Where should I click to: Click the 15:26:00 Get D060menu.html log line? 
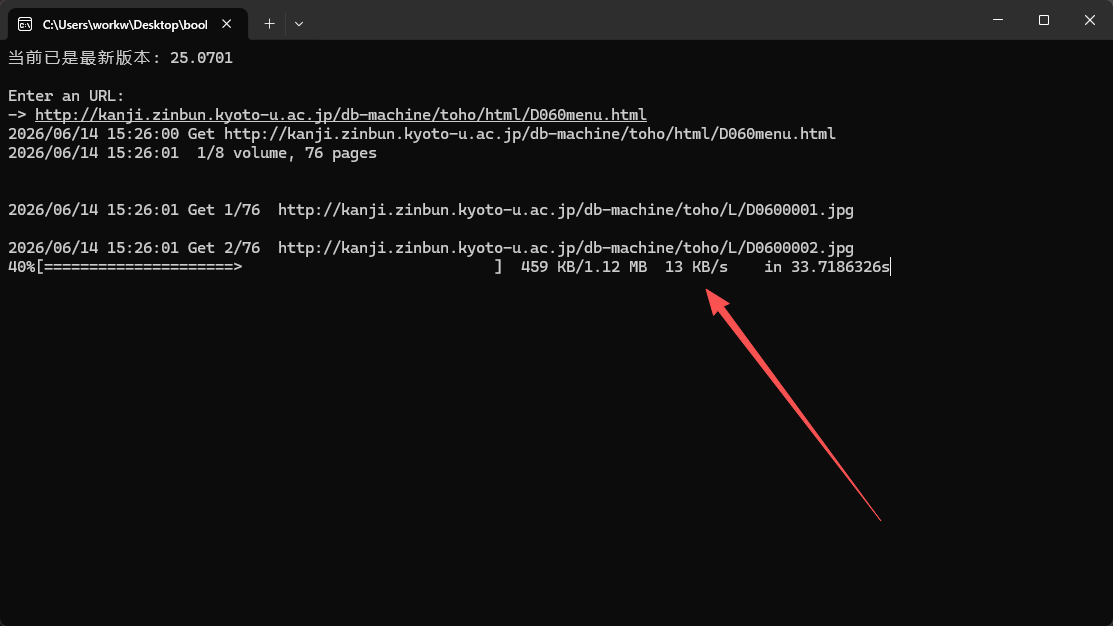[x=422, y=133]
